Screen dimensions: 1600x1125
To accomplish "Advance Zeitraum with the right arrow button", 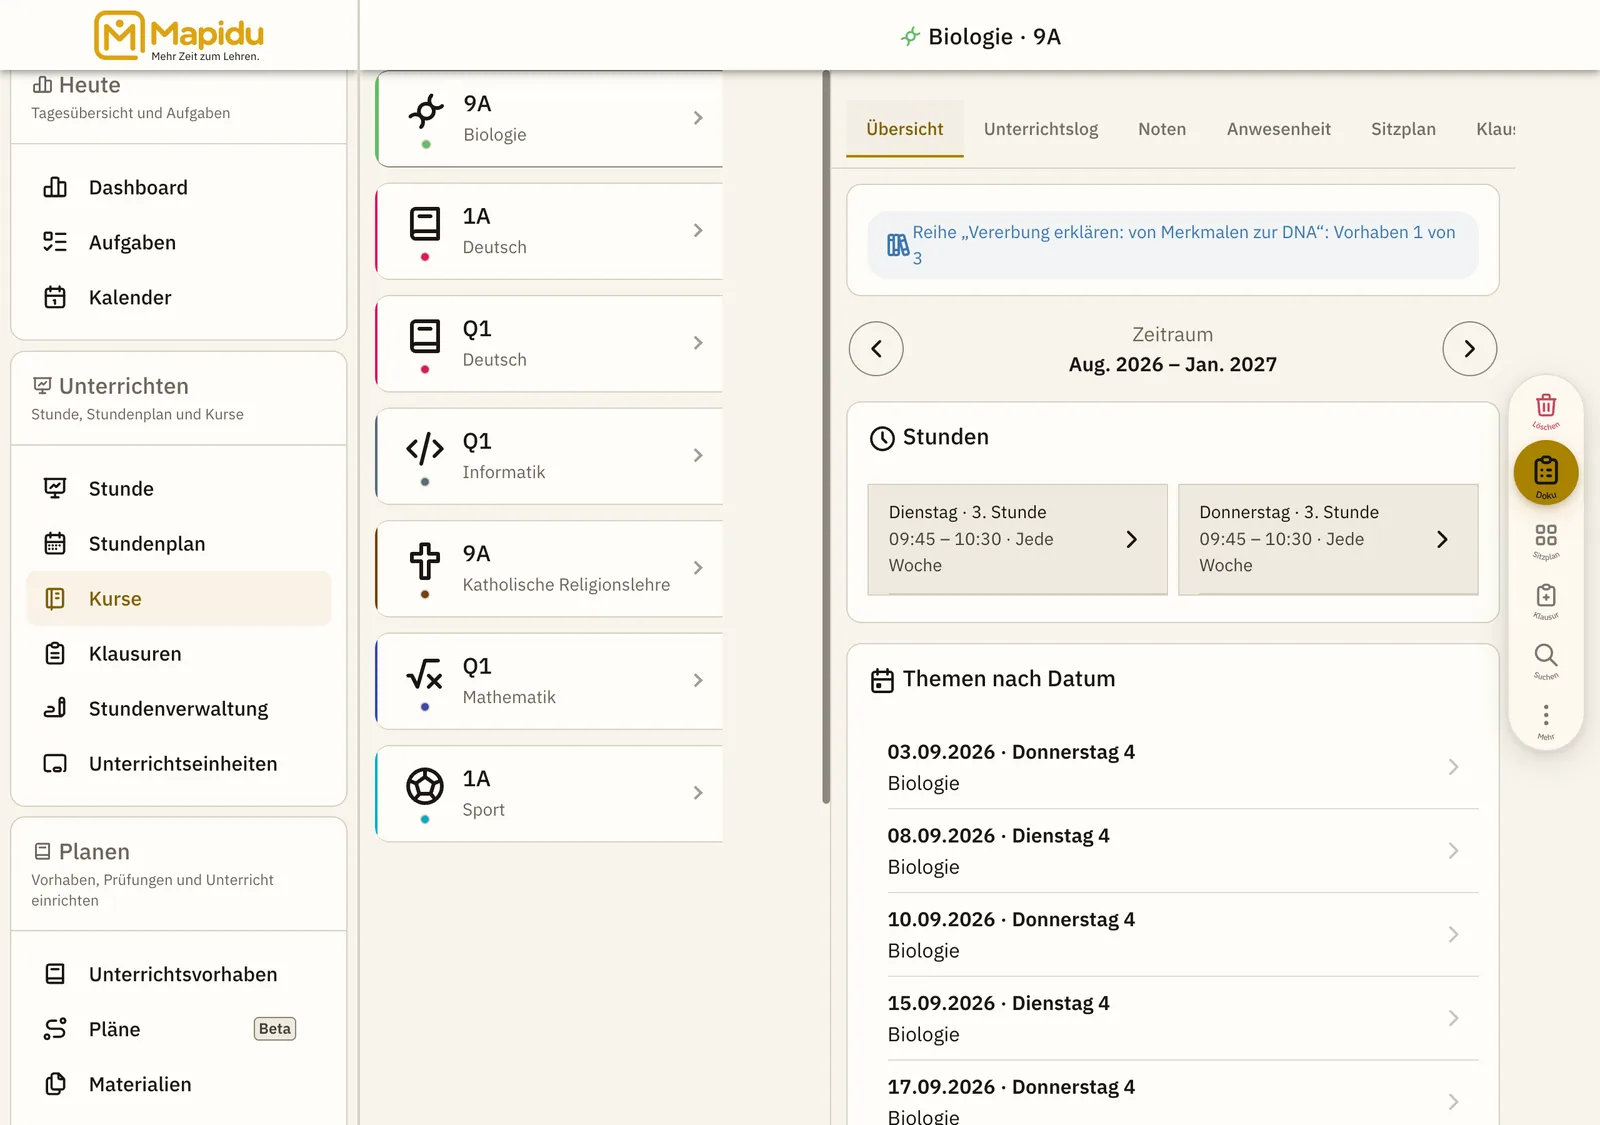I will pos(1469,348).
